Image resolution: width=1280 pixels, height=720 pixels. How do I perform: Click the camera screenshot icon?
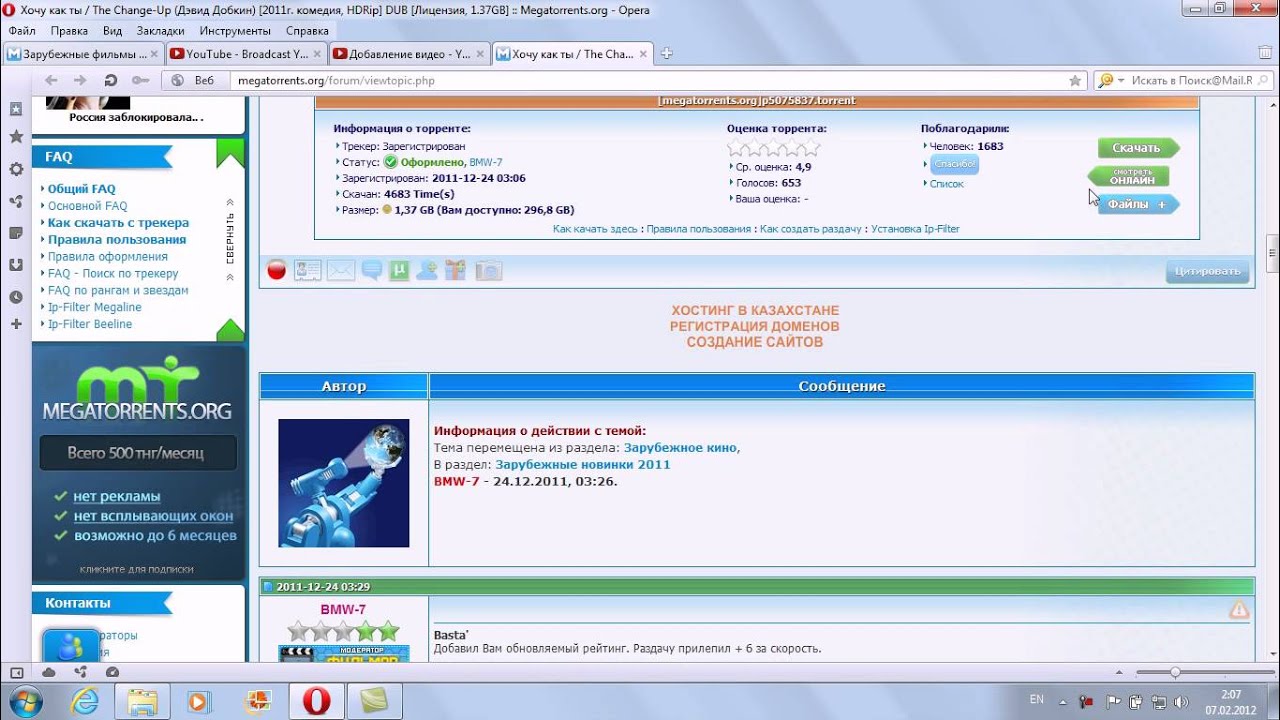point(488,270)
